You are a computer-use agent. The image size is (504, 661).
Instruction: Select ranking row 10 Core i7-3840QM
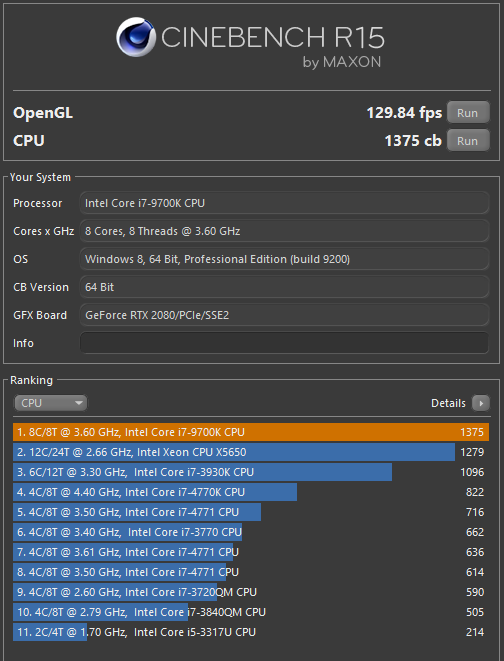click(251, 612)
